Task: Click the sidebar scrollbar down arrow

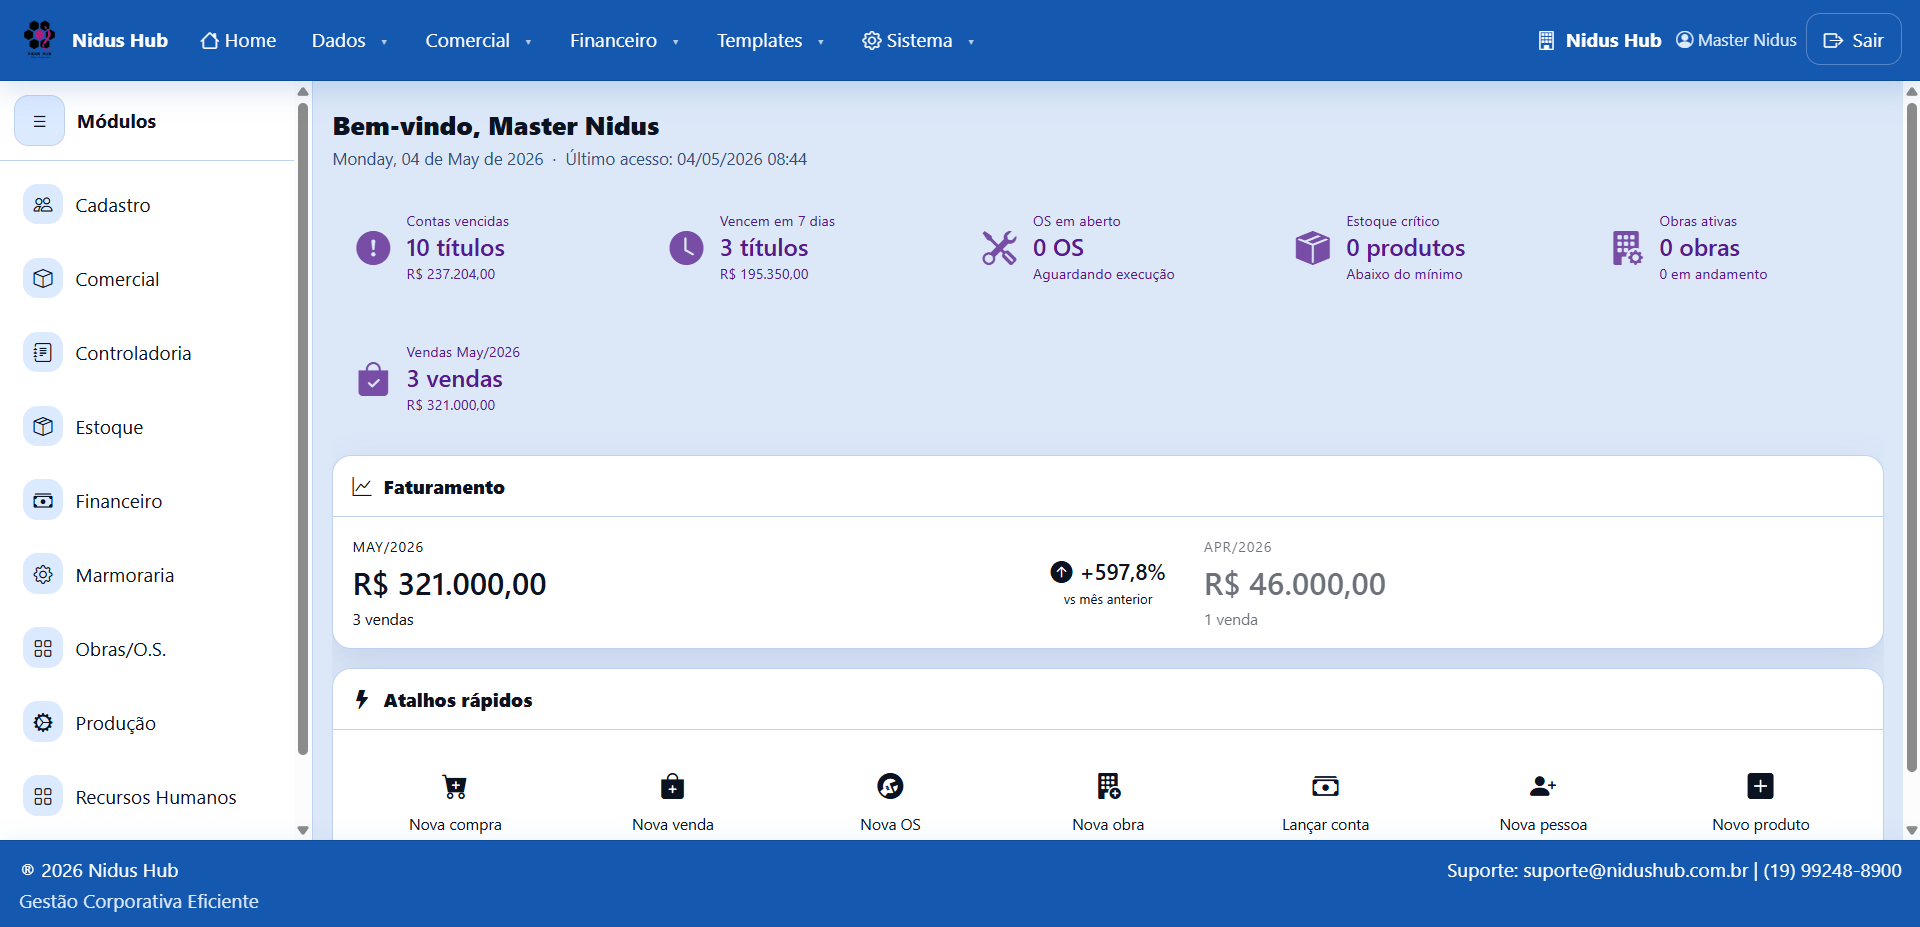Action: (303, 830)
